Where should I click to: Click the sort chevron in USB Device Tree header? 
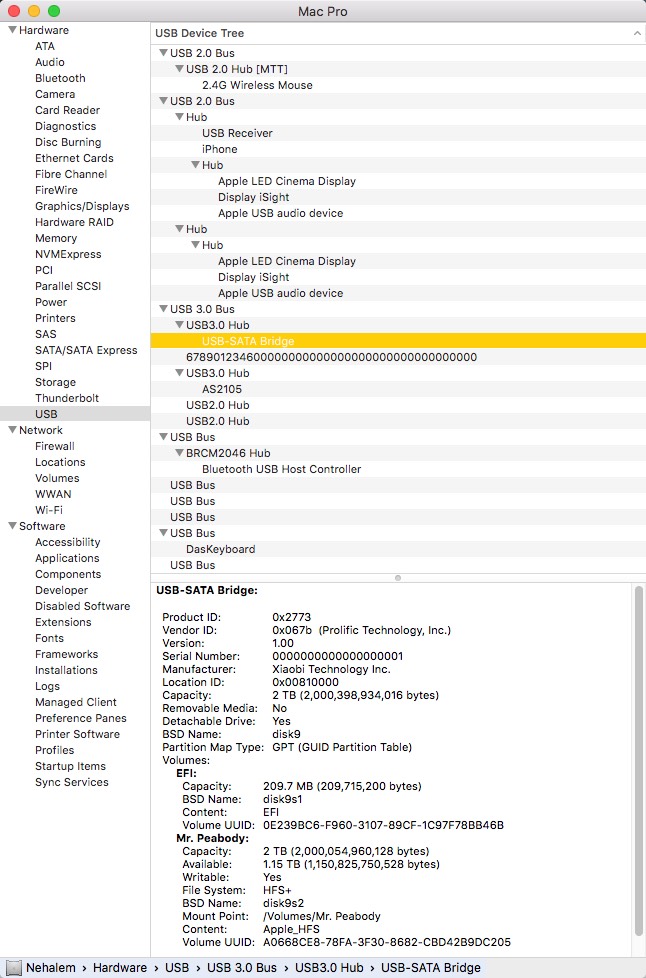pyautogui.click(x=637, y=34)
